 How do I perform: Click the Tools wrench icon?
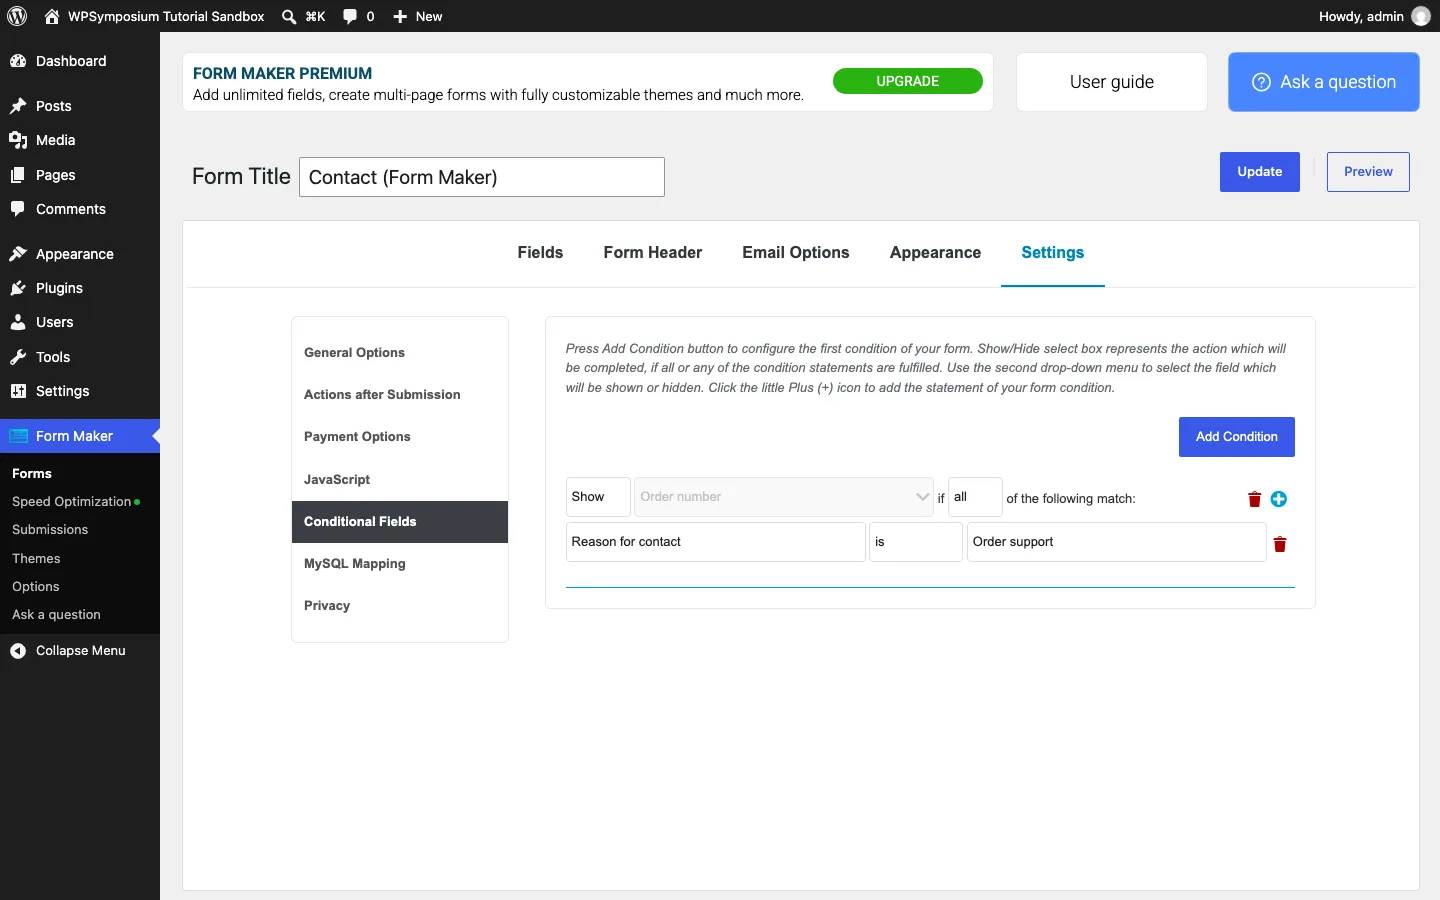[x=18, y=357]
